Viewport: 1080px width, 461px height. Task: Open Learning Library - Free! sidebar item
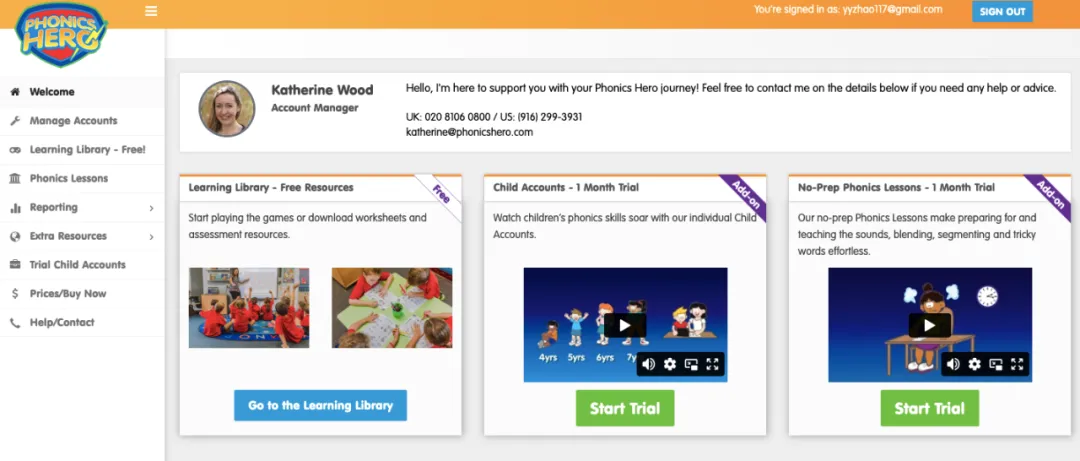[82, 150]
